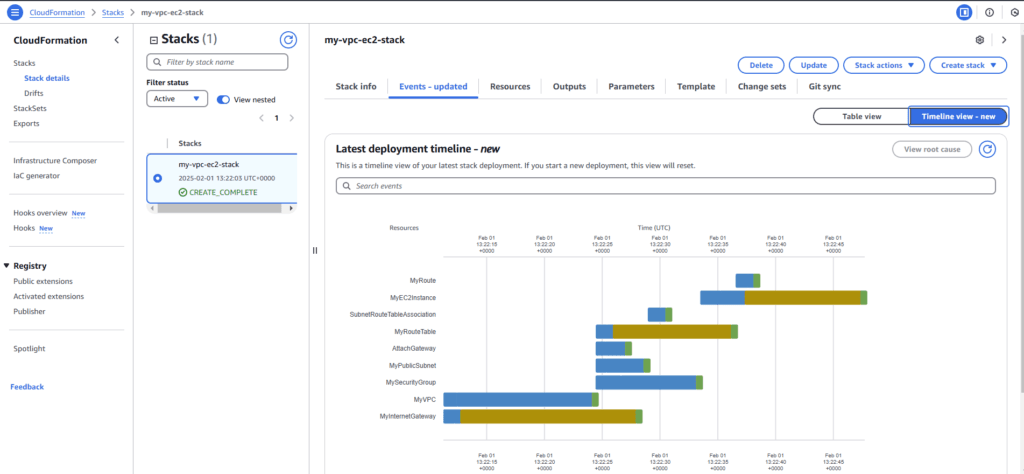The width and height of the screenshot is (1024, 474).
Task: Switch to Table view
Action: (x=861, y=116)
